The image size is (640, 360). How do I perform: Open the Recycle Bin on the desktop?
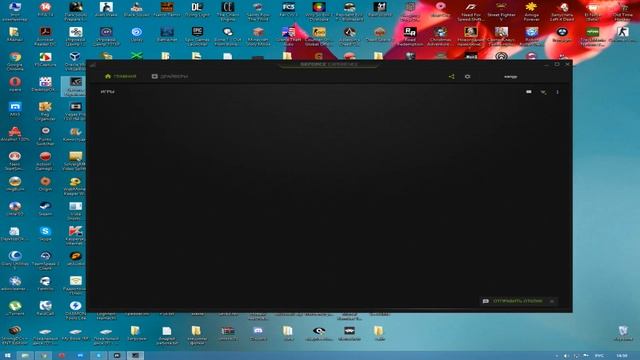pos(623,333)
